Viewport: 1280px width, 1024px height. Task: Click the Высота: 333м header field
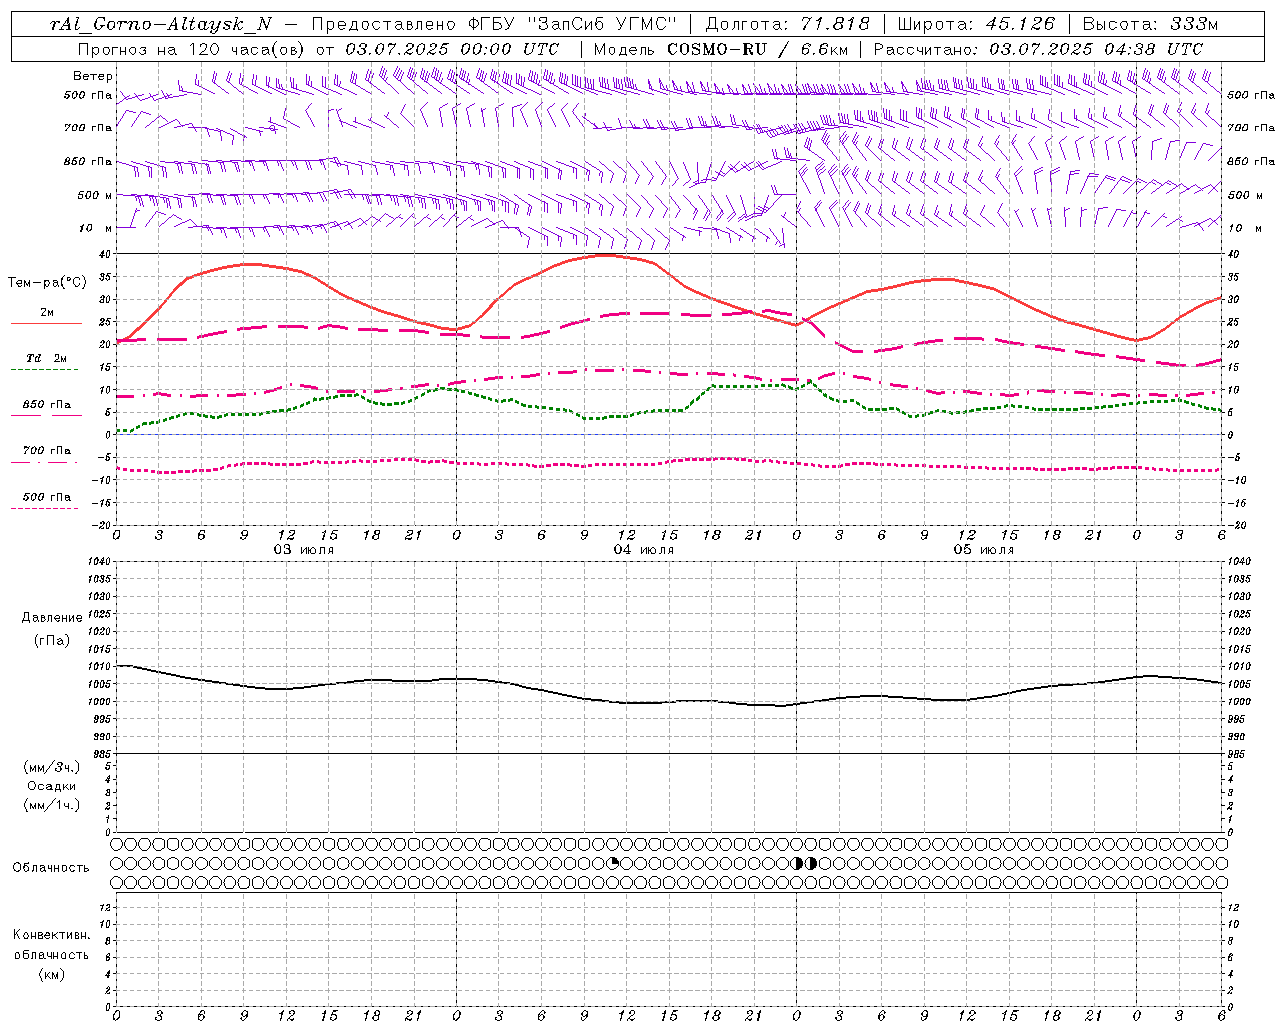(1150, 24)
